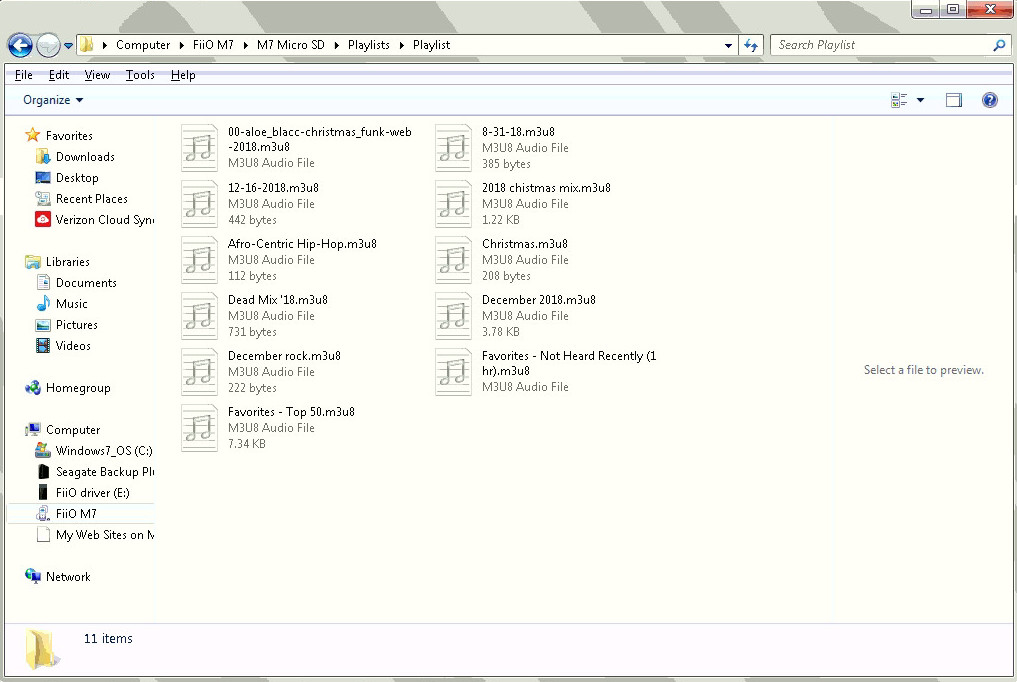Open the Tools menu
This screenshot has height=682, width=1017.
[140, 75]
